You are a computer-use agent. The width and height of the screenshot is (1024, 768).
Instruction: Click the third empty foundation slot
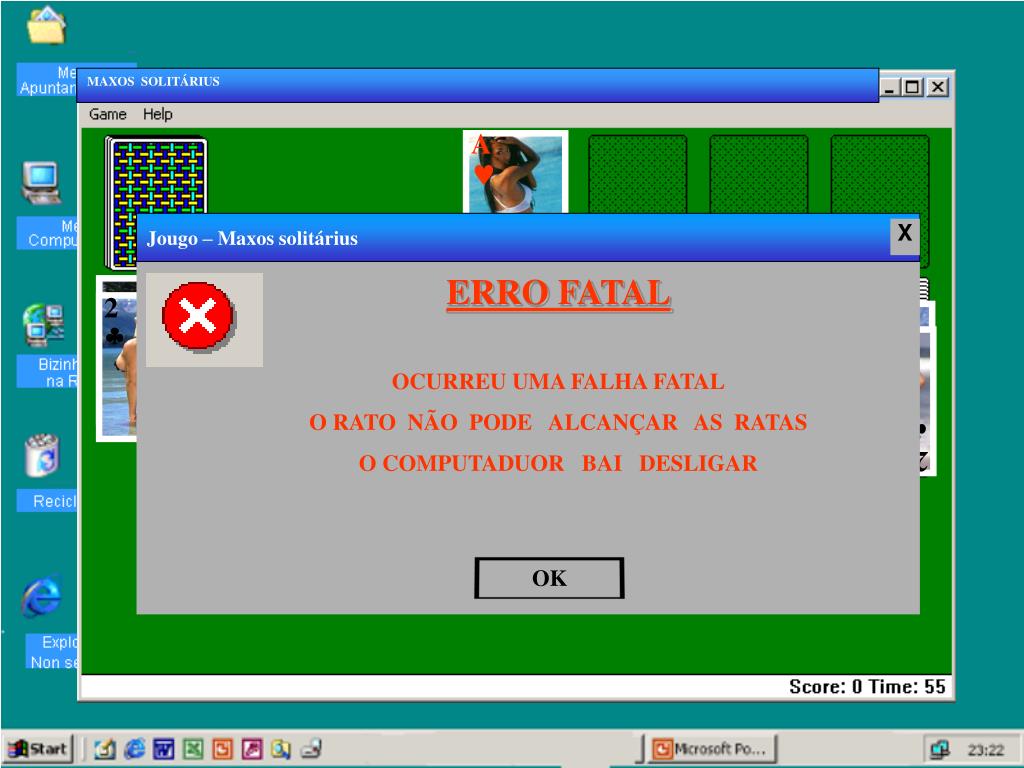[x=880, y=174]
